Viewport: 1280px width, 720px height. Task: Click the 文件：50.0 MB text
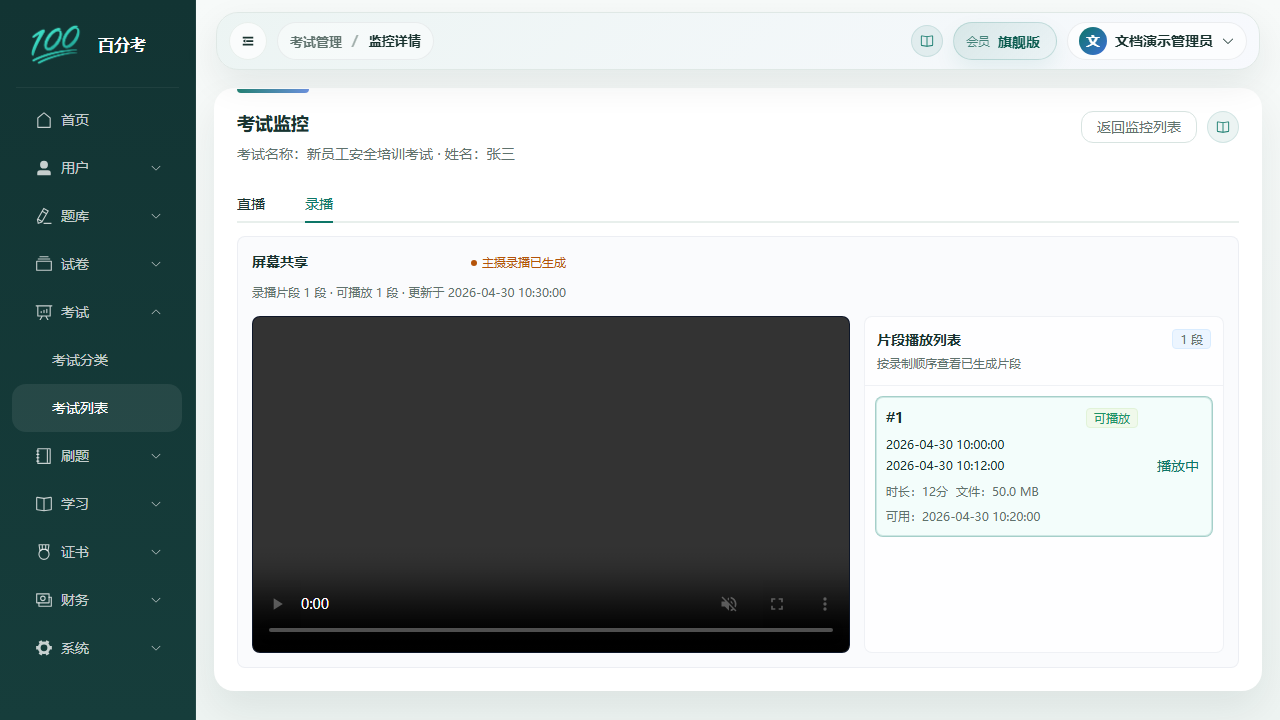coord(997,492)
